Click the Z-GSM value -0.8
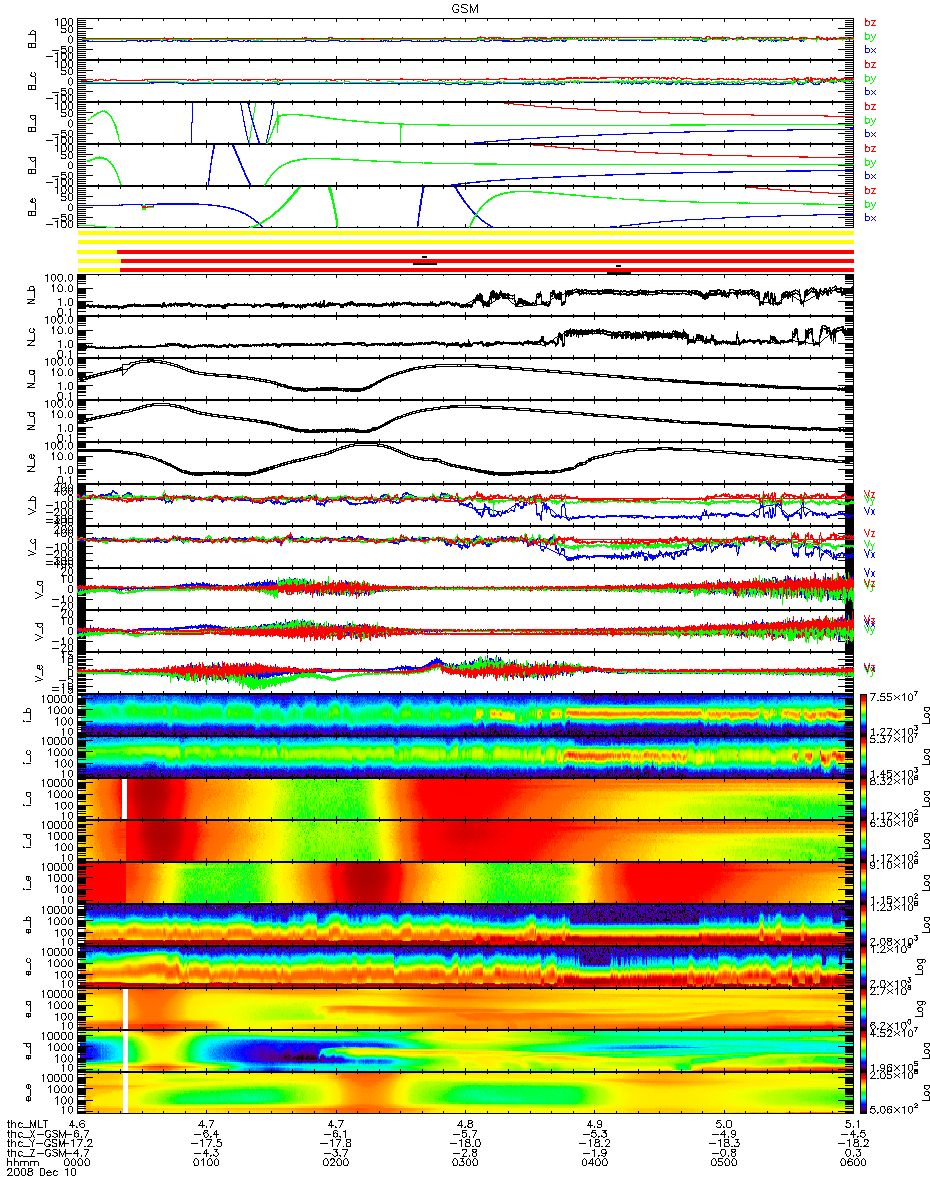The width and height of the screenshot is (930, 1200). click(x=723, y=1153)
